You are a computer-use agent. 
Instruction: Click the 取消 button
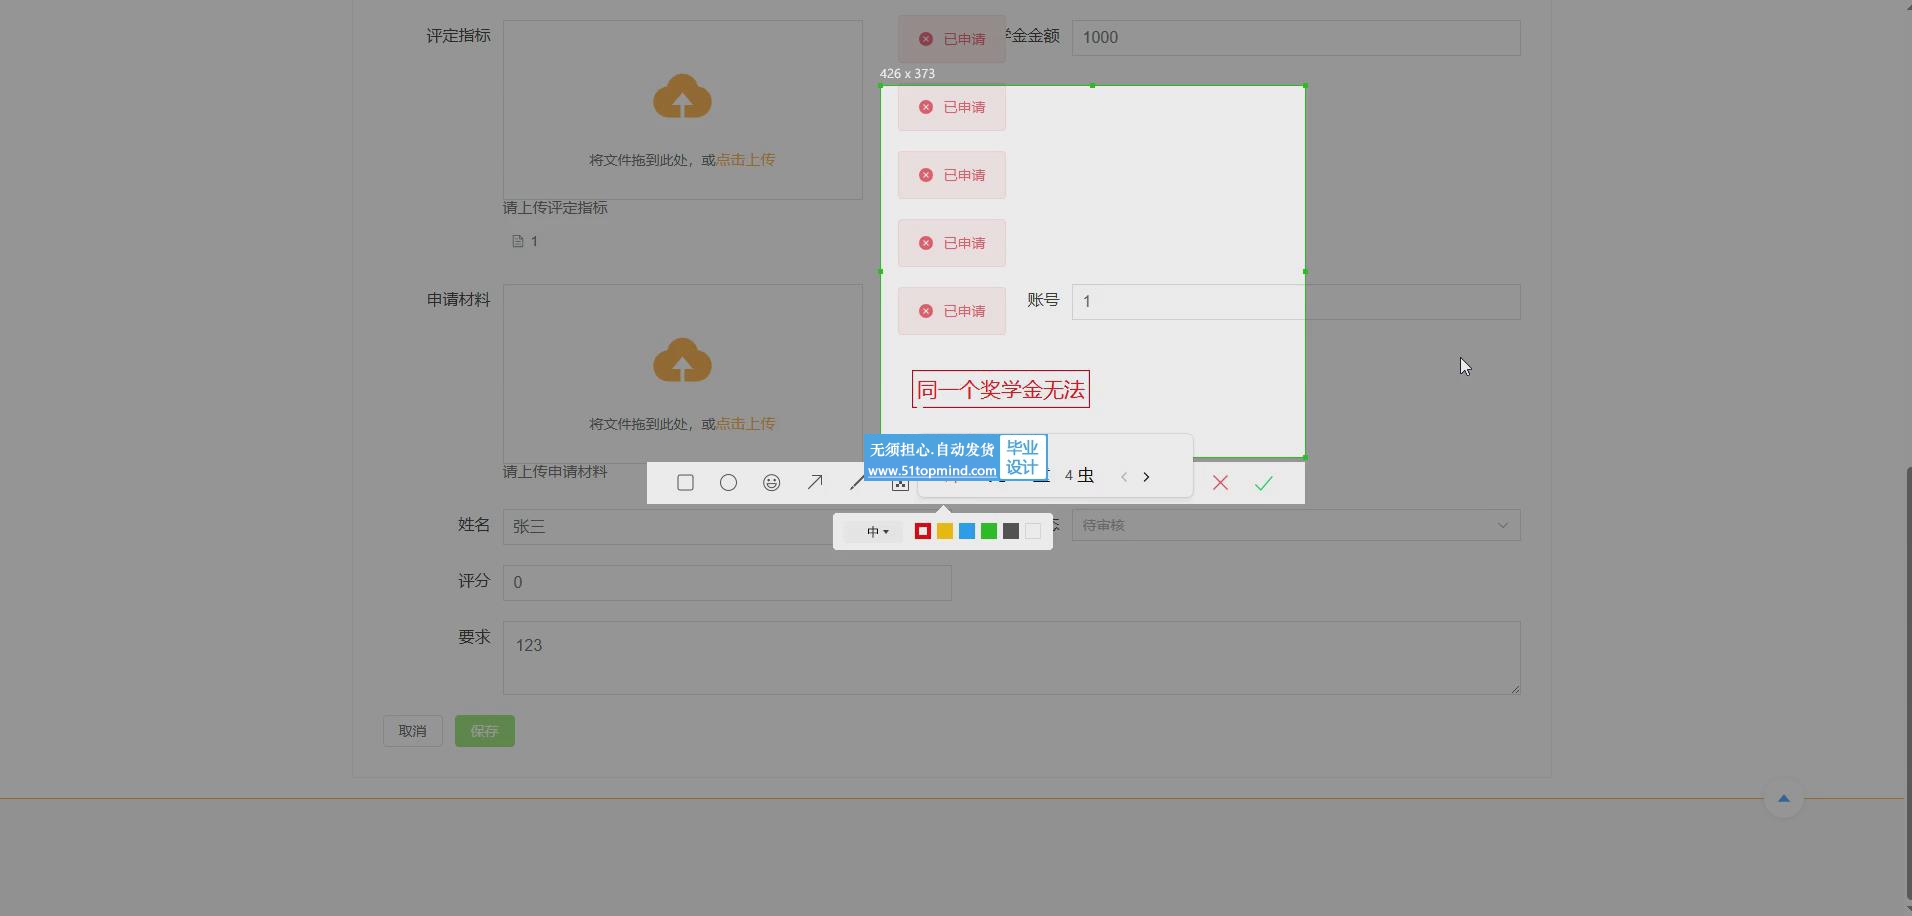(x=412, y=731)
